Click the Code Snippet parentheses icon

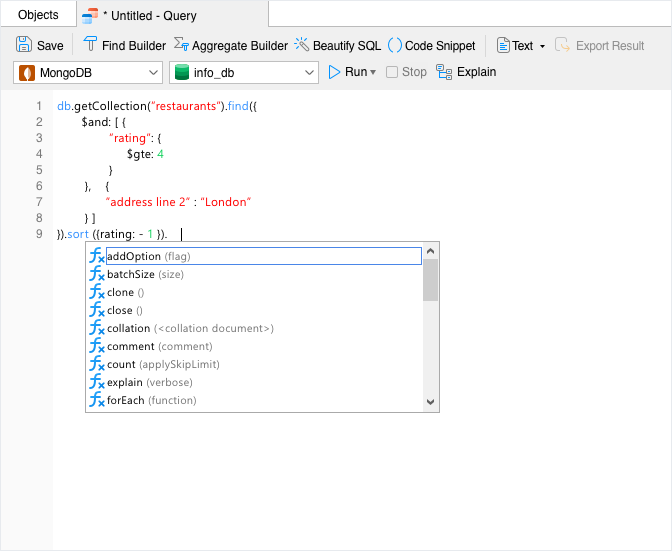[x=395, y=45]
